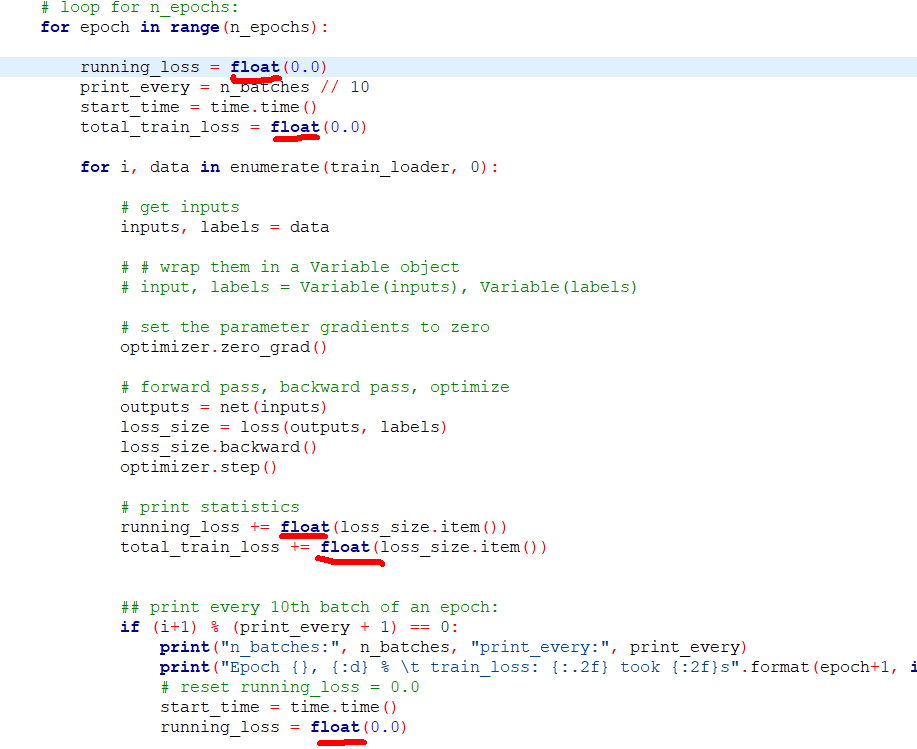The image size is (917, 749).
Task: Click the "optimizer.step()" call
Action: [x=198, y=467]
